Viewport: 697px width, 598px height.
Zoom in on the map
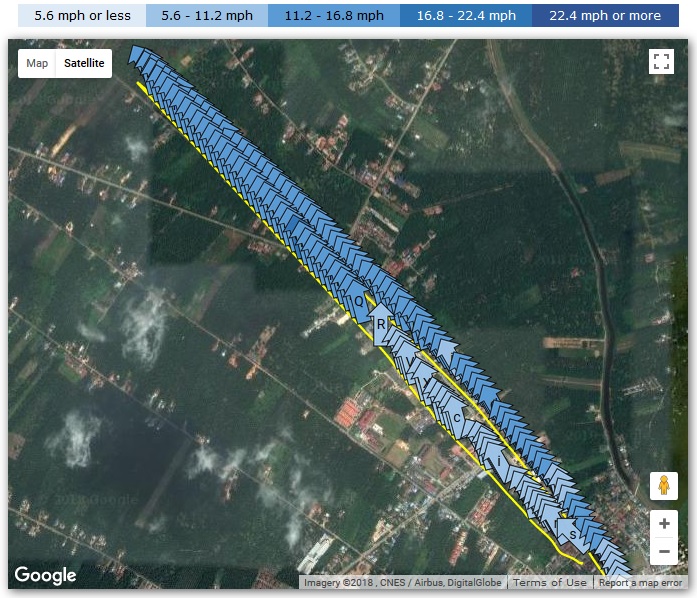click(x=663, y=523)
